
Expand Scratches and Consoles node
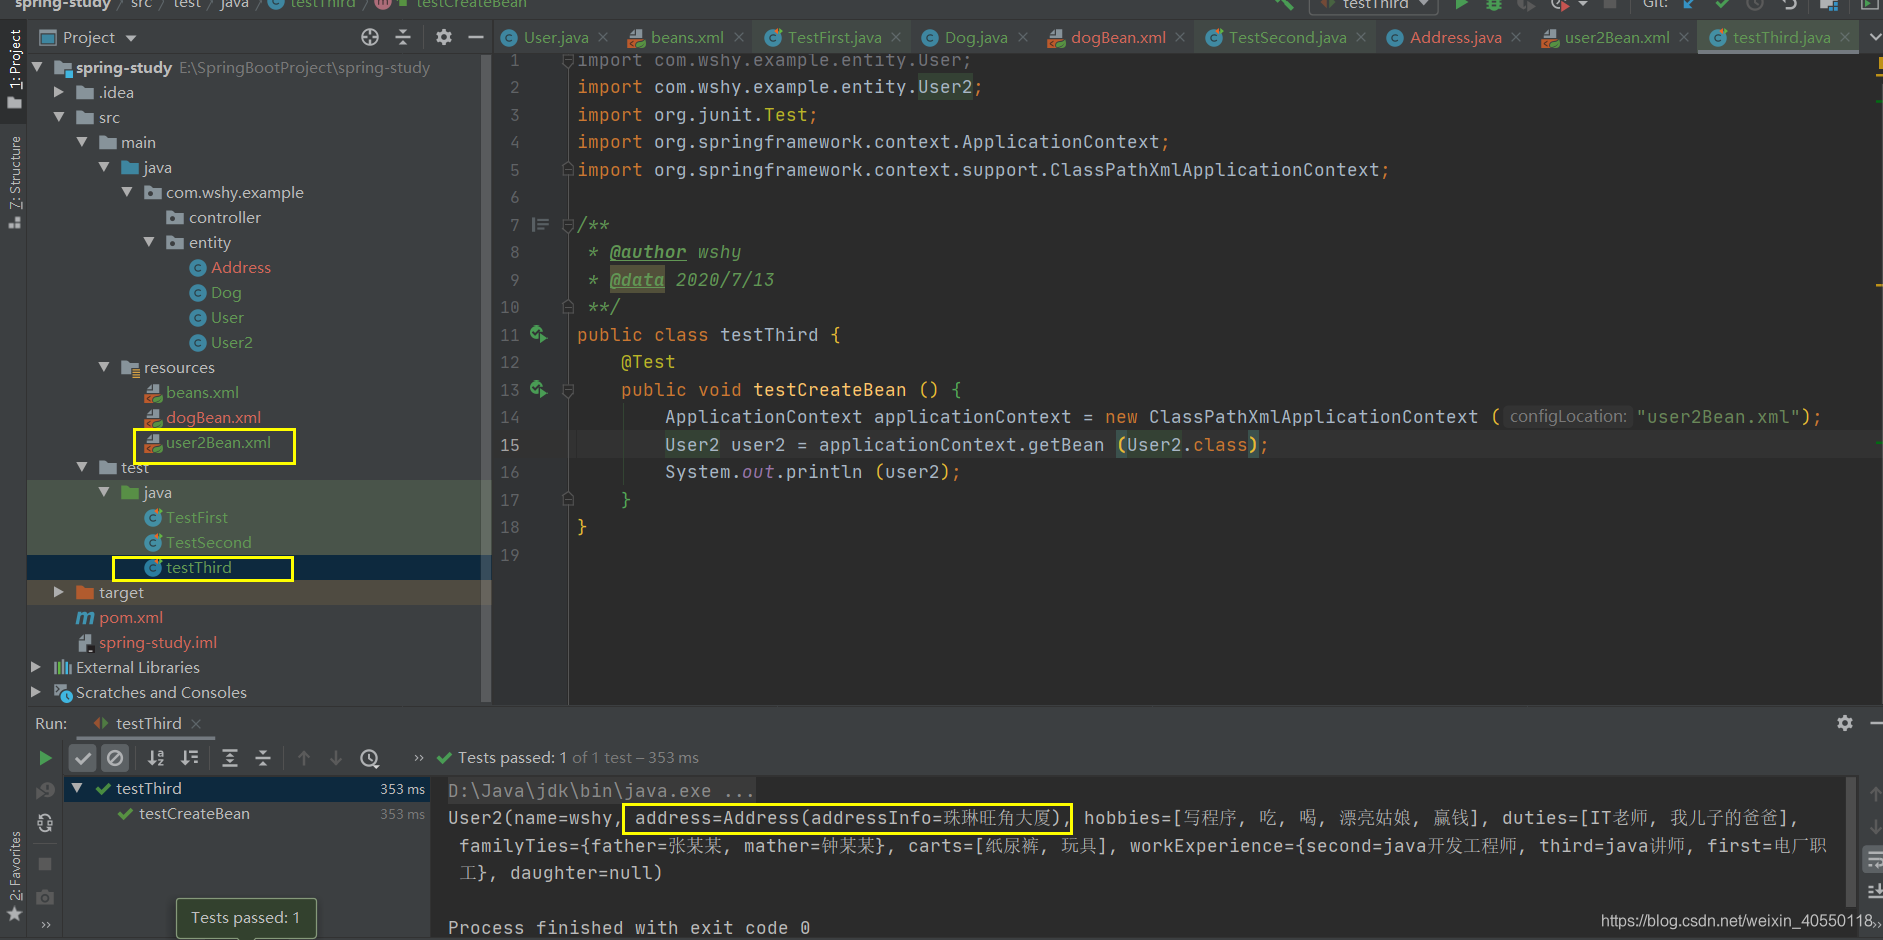pyautogui.click(x=36, y=692)
